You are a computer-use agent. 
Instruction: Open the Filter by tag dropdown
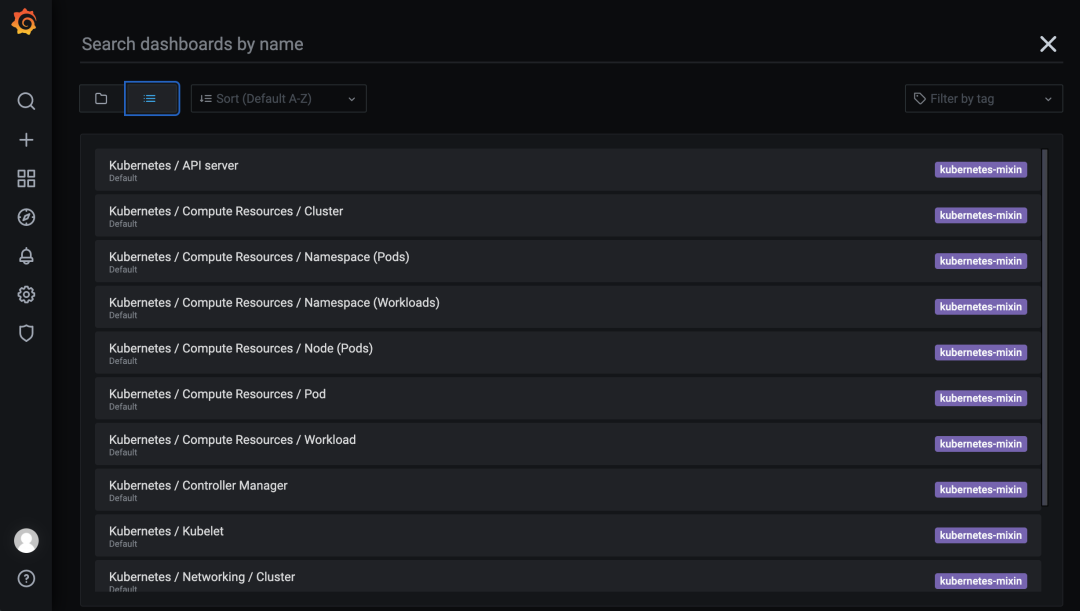pyautogui.click(x=984, y=99)
